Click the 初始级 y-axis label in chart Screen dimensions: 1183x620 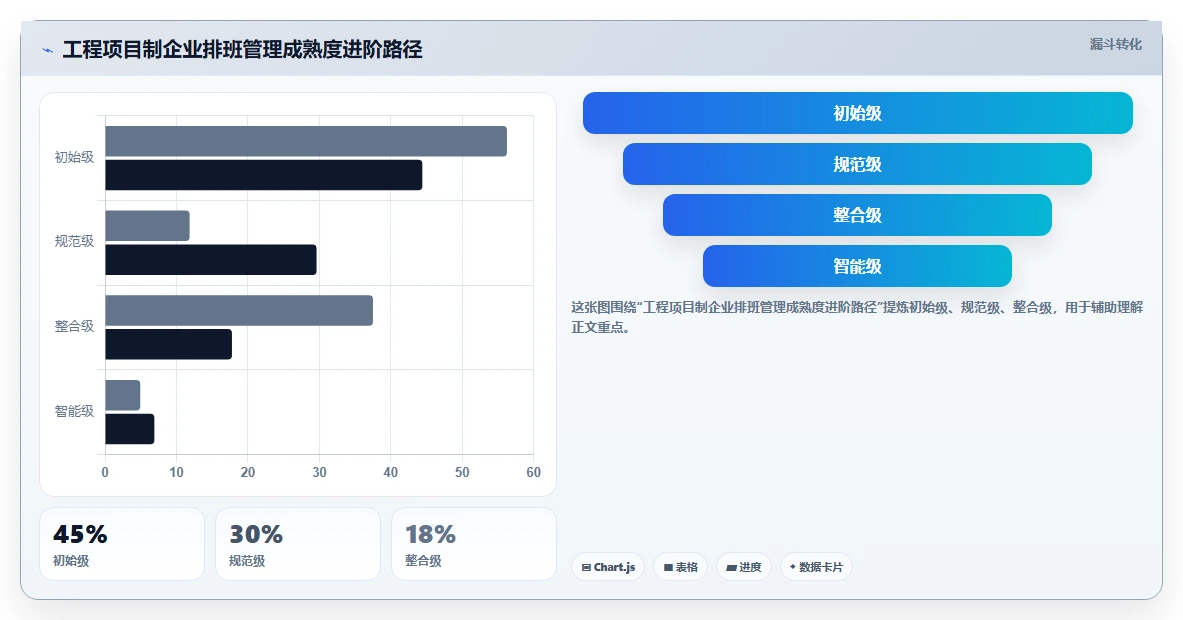click(74, 158)
